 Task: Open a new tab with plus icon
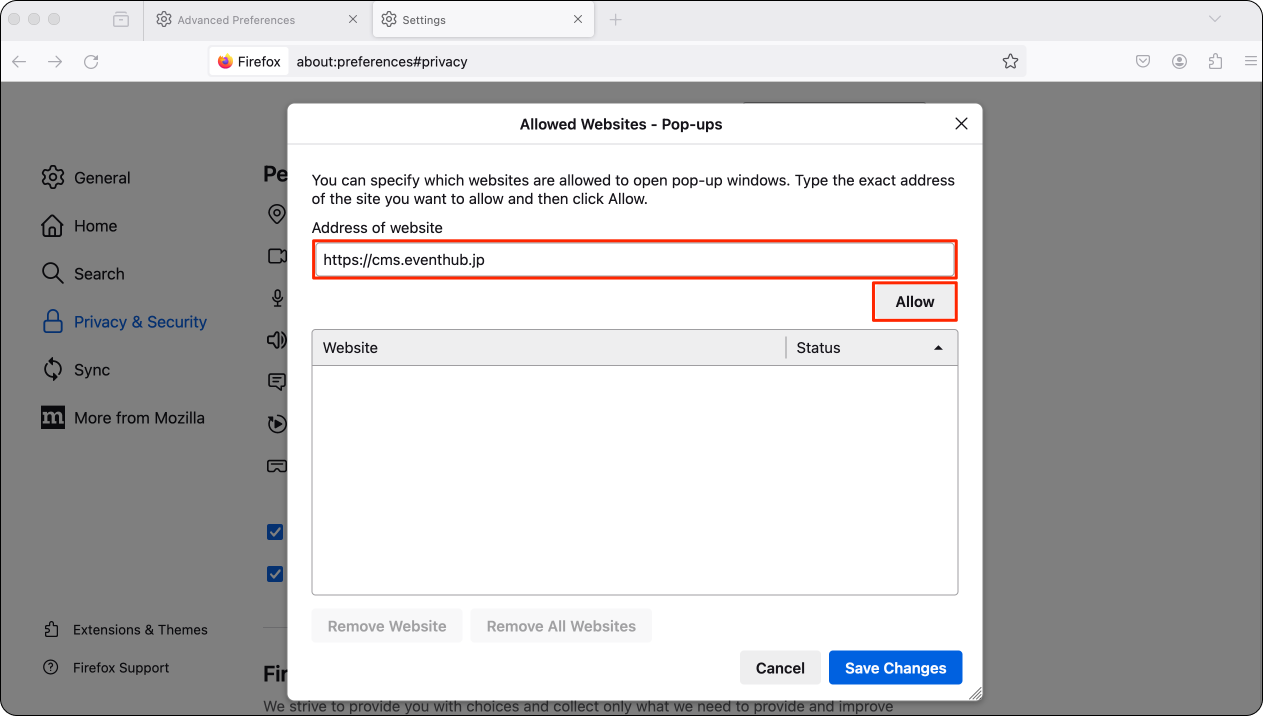click(x=616, y=19)
